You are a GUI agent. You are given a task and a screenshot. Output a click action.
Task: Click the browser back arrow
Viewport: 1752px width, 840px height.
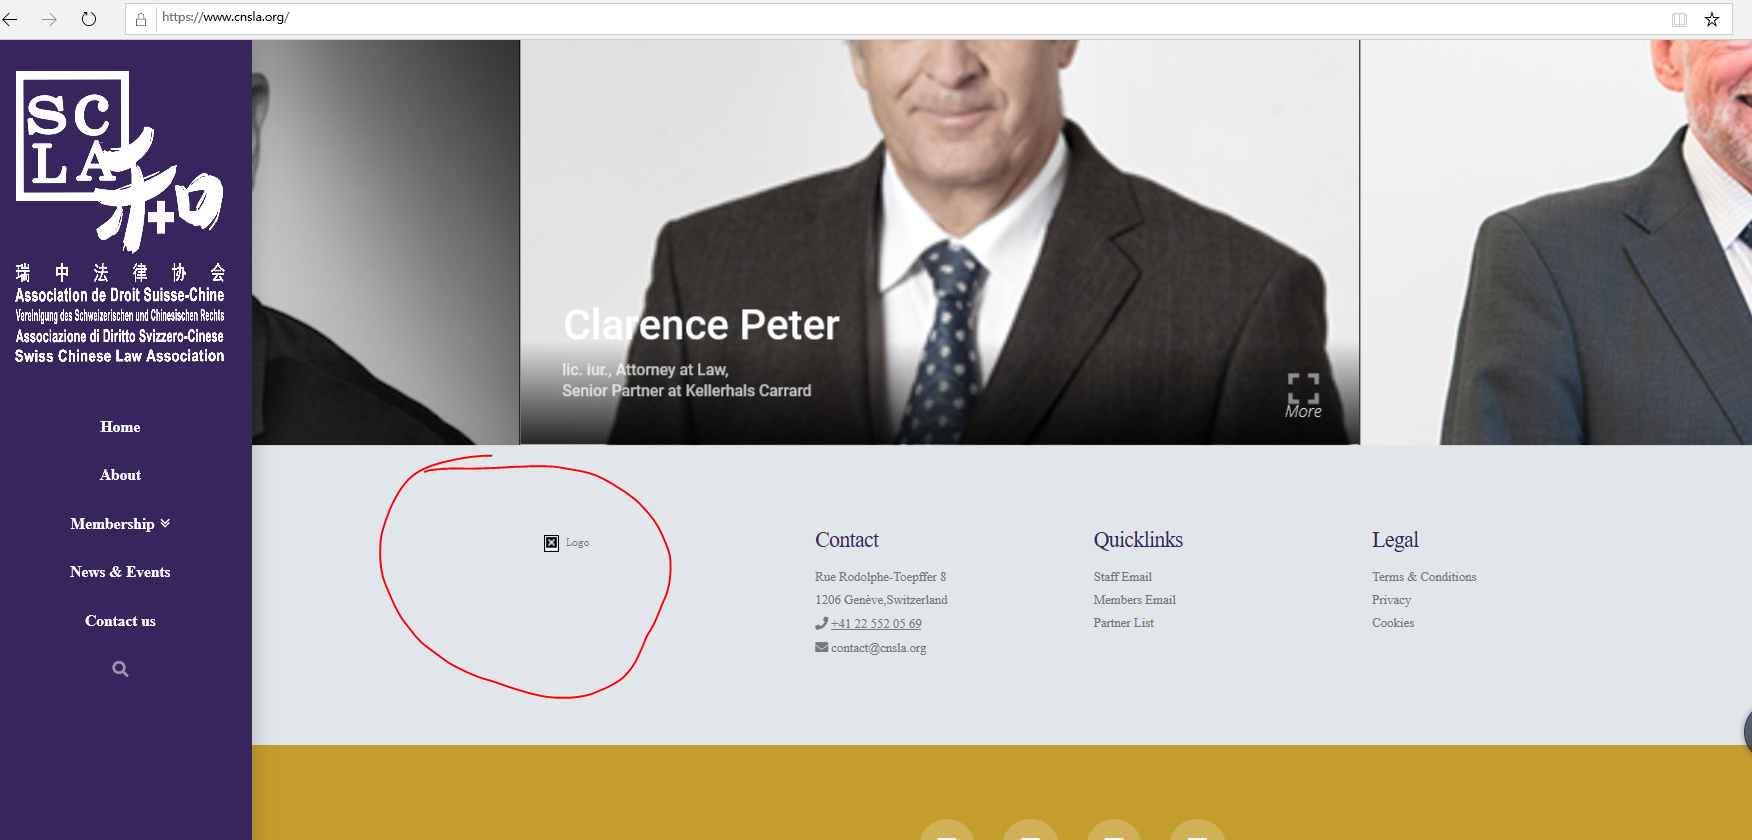pyautogui.click(x=11, y=19)
